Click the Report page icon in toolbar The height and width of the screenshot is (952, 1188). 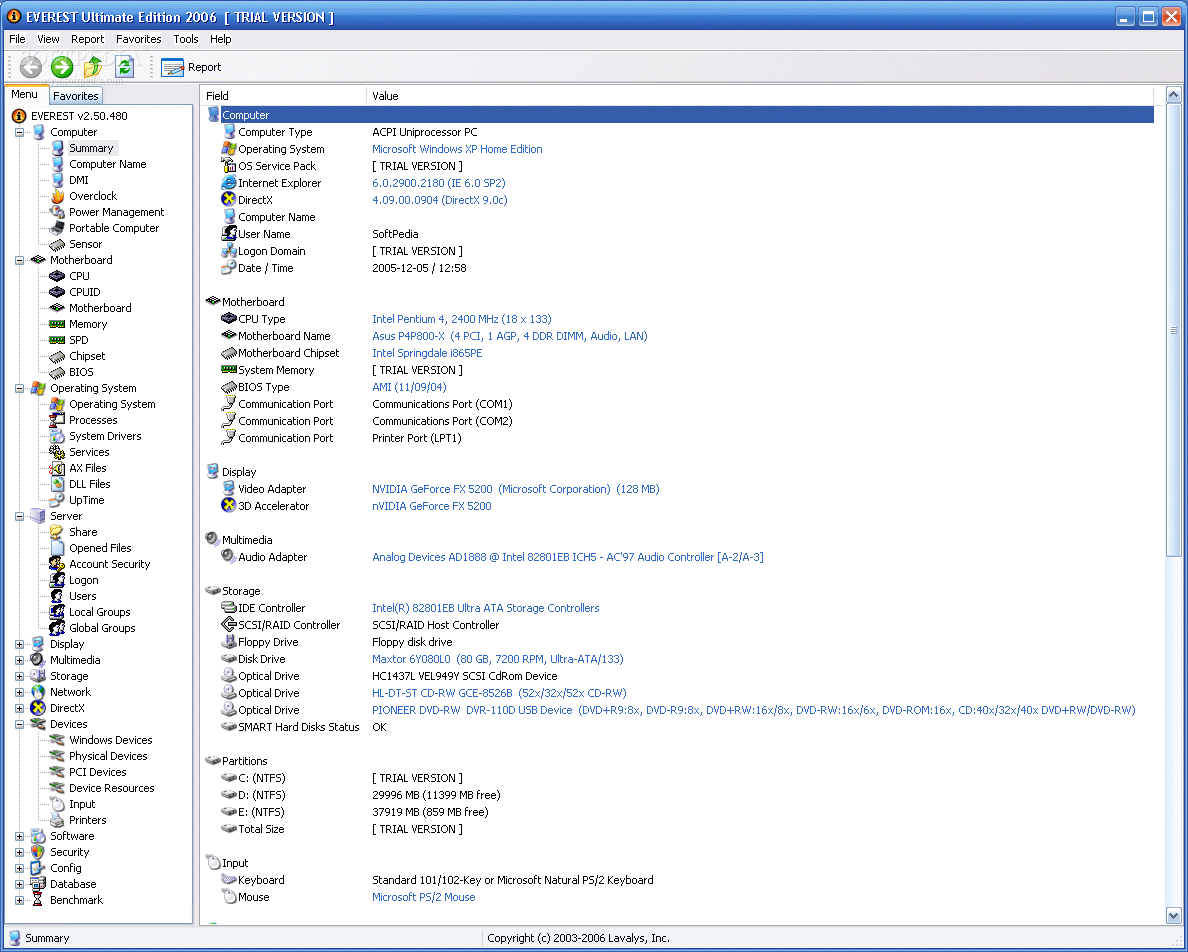point(173,67)
